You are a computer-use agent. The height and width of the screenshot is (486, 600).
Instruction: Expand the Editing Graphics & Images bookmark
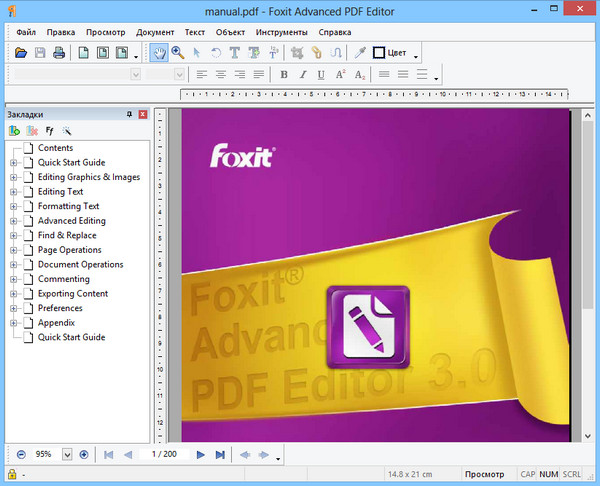(x=14, y=177)
